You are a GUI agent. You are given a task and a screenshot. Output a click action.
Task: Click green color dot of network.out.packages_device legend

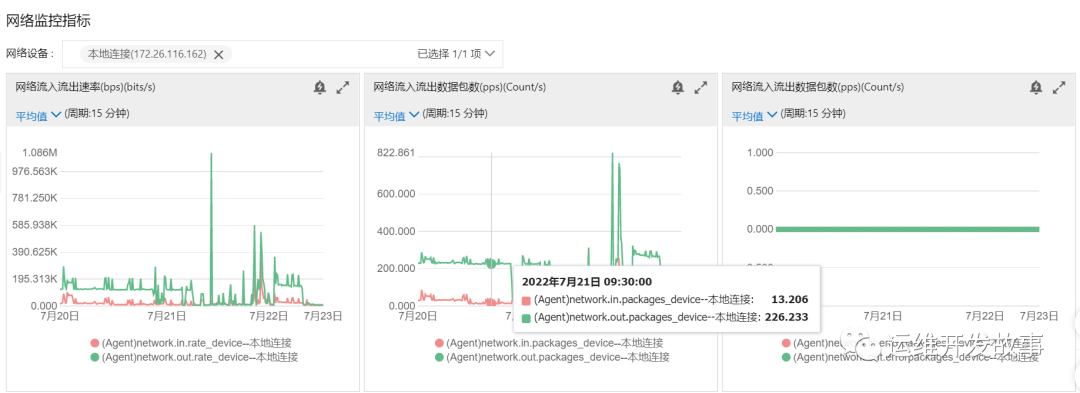coord(439,357)
